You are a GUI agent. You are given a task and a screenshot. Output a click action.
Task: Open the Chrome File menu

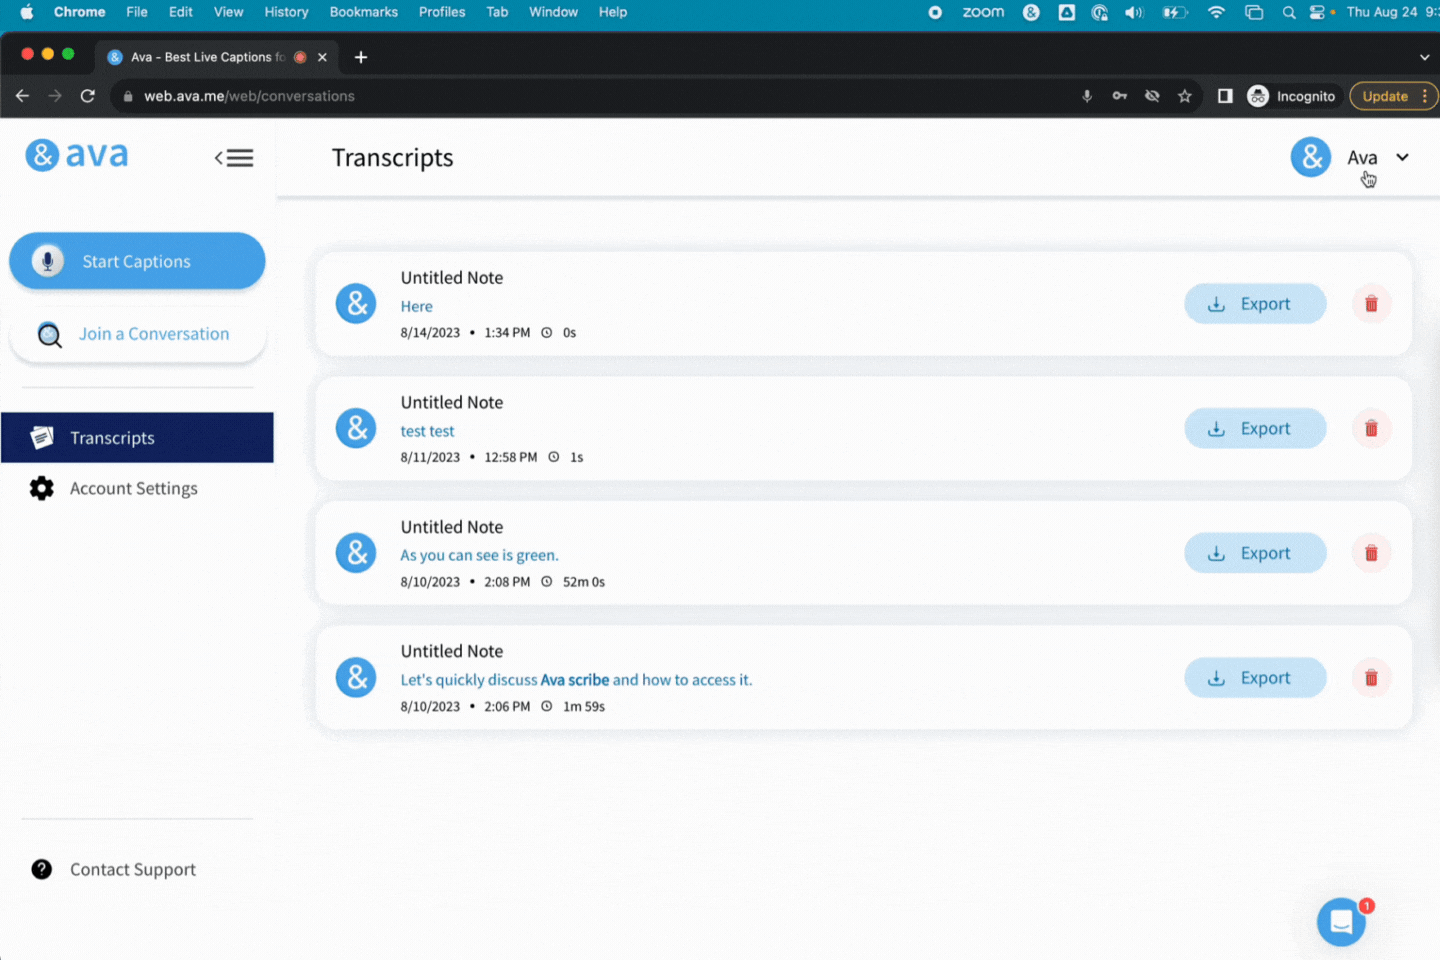tap(137, 12)
